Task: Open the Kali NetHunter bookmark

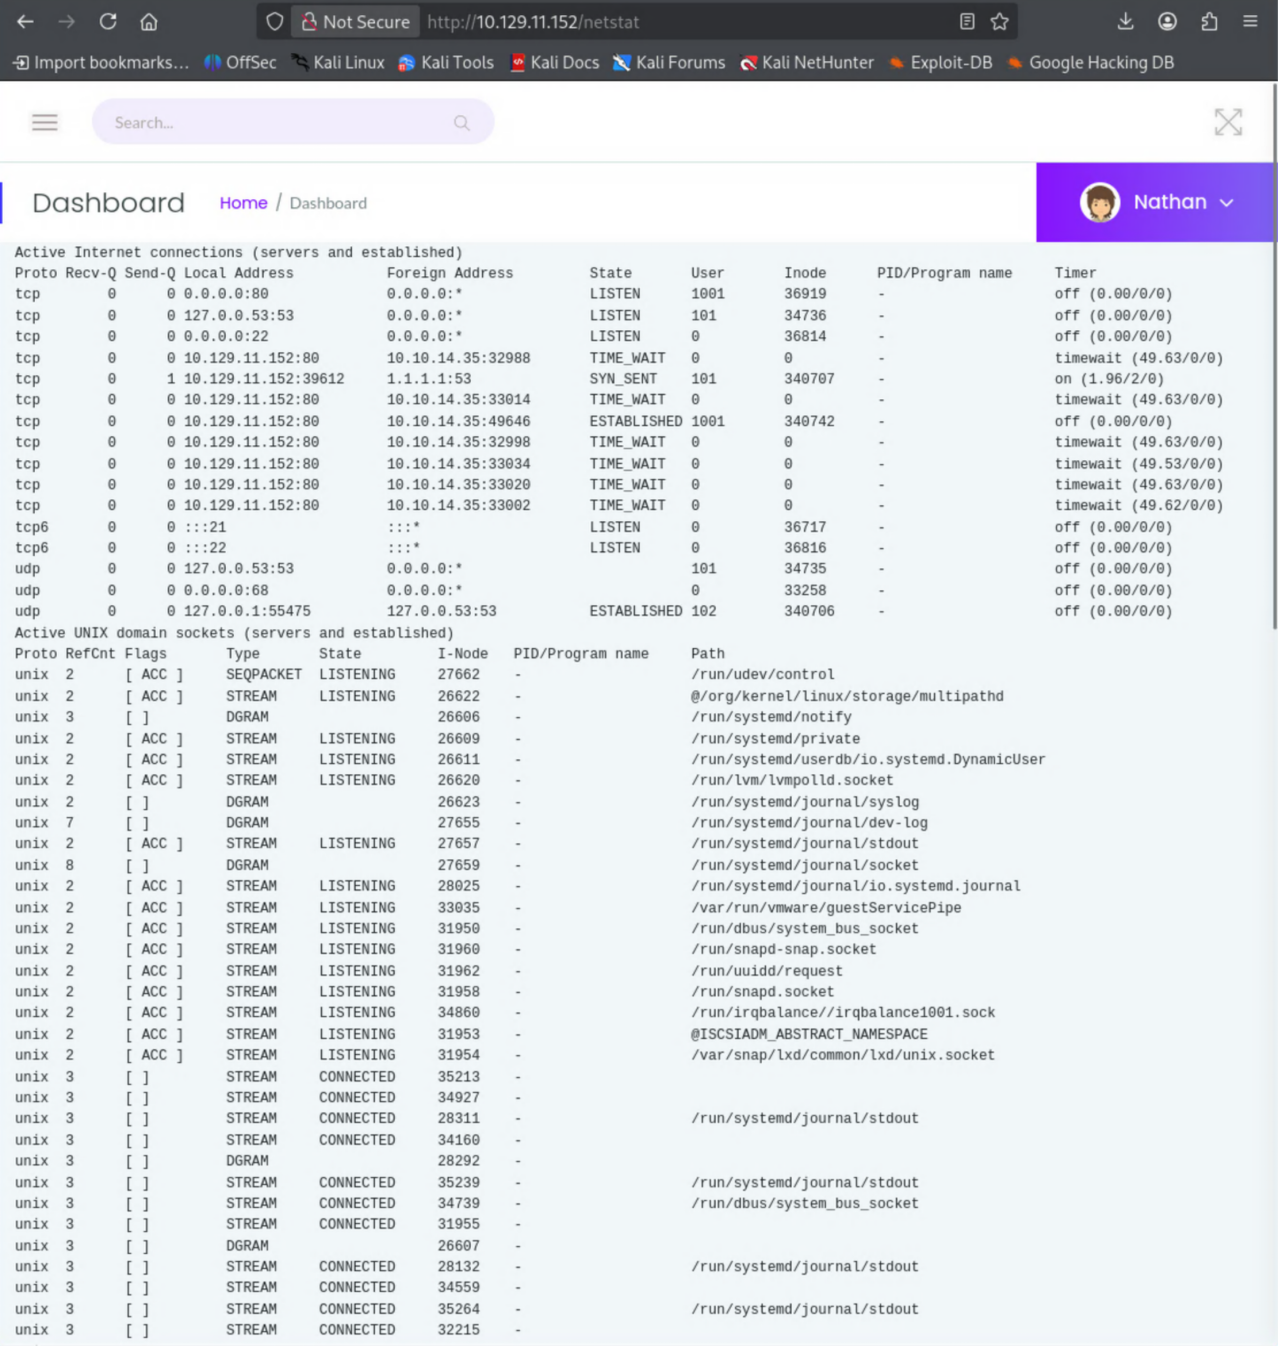Action: pyautogui.click(x=807, y=62)
